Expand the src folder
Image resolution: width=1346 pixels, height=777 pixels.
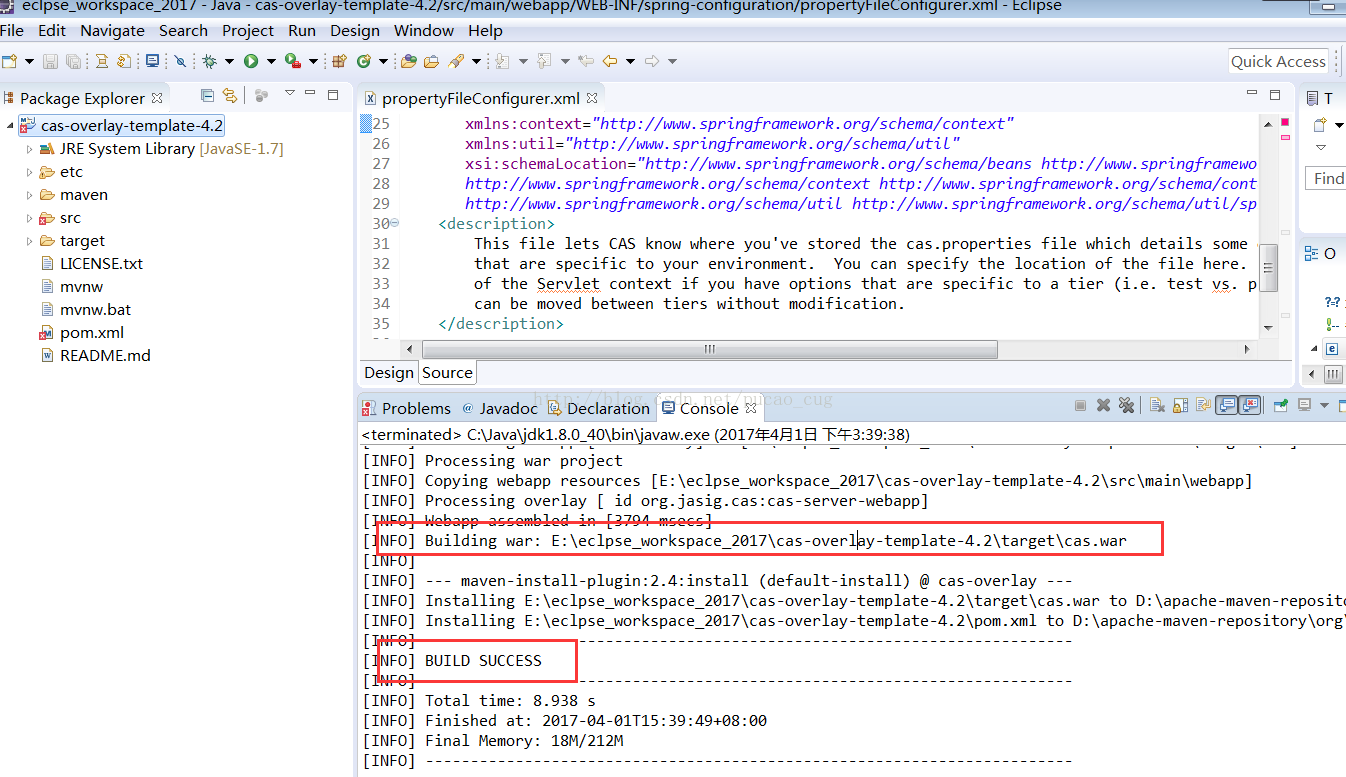[x=30, y=218]
